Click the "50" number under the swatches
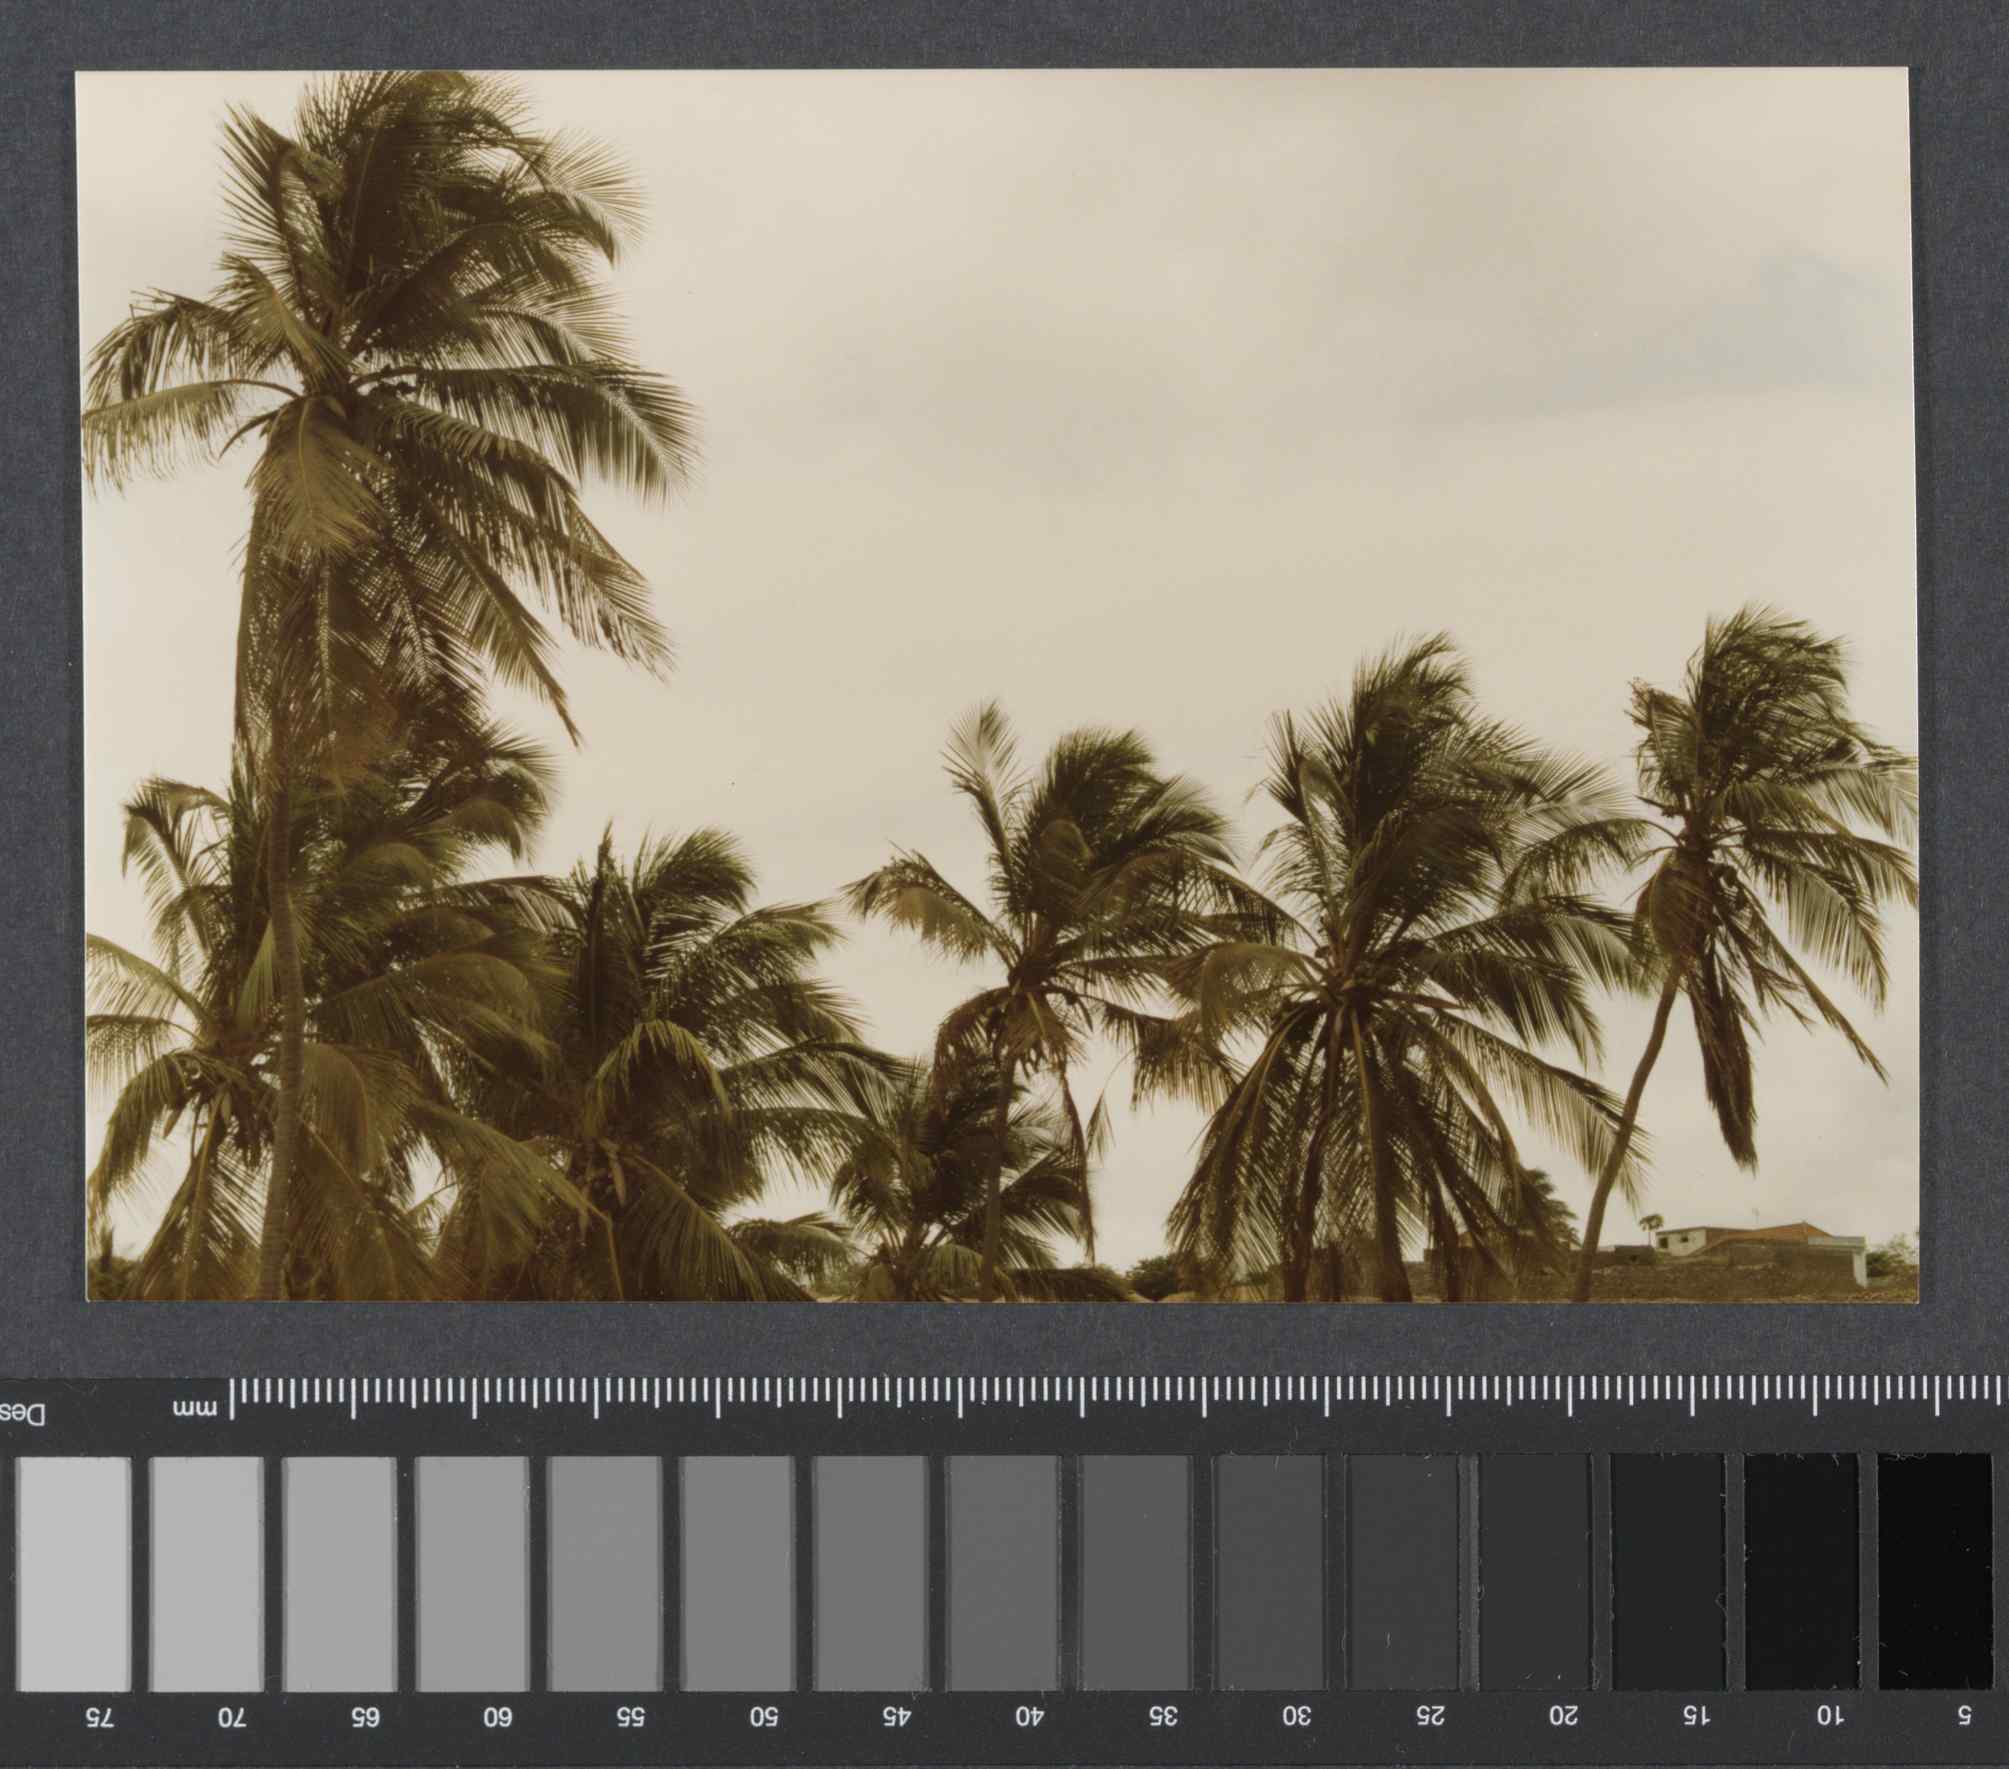The height and width of the screenshot is (1769, 2009). (764, 1718)
